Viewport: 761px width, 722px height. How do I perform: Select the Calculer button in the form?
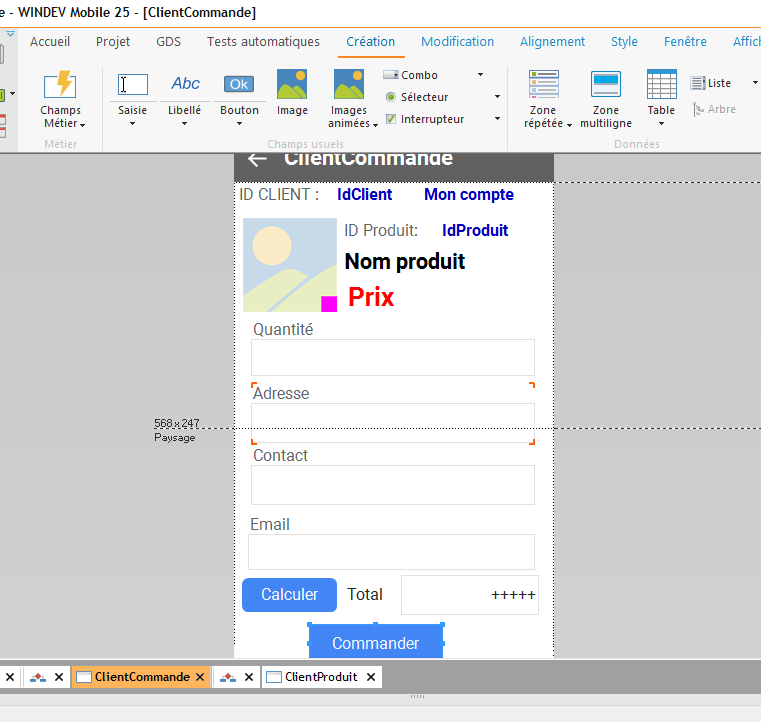[289, 595]
